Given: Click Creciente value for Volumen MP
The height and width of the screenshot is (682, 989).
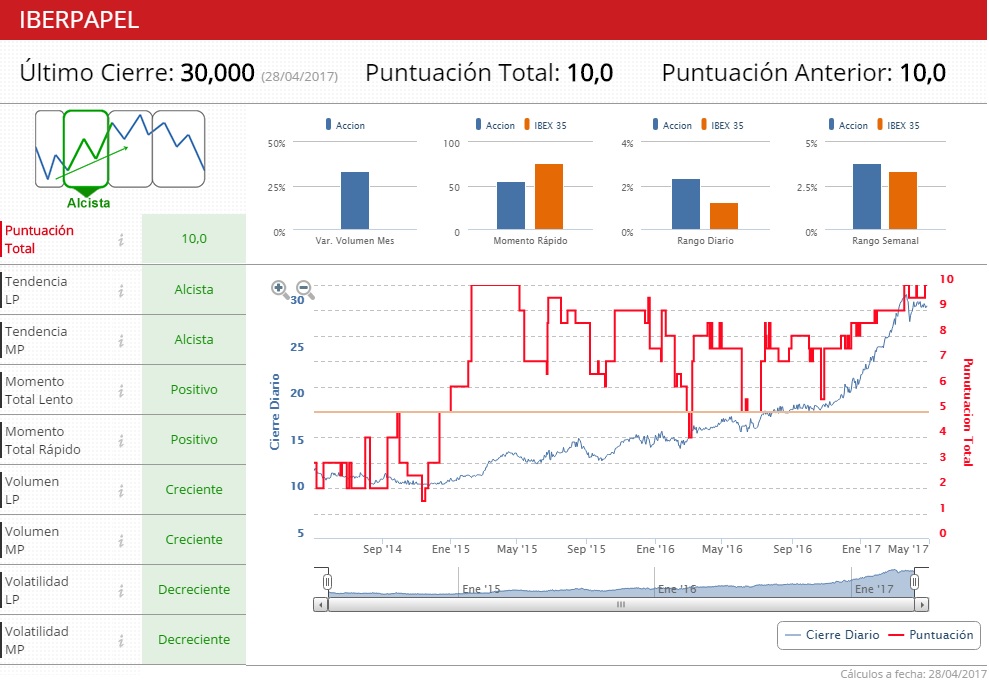Looking at the screenshot, I should click(194, 539).
